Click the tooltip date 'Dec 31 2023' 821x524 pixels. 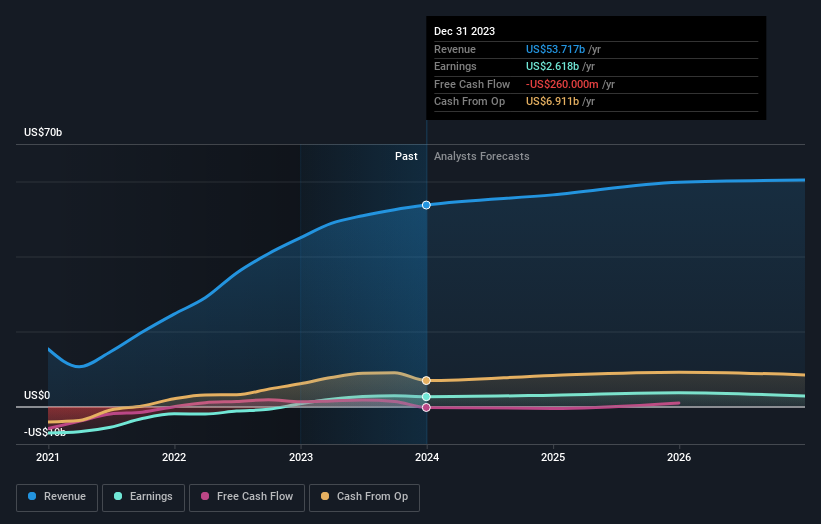[x=464, y=31]
